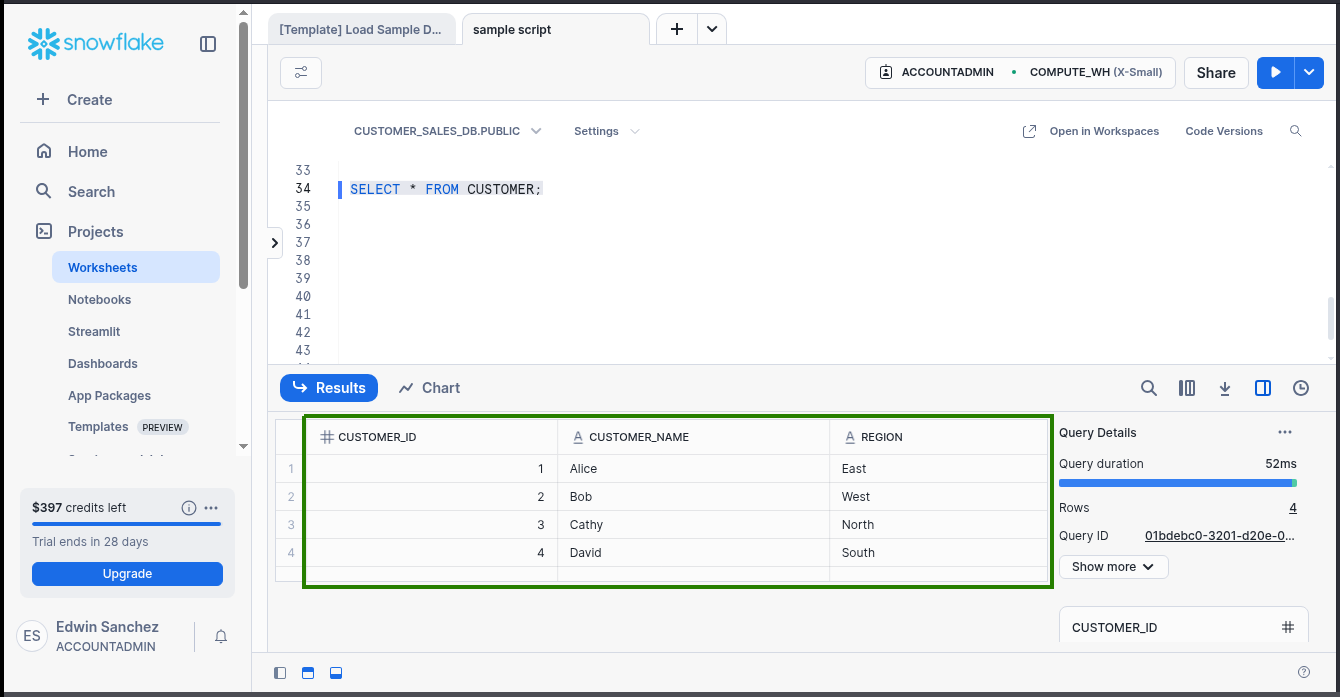Open notifications with the bell icon
Image resolution: width=1340 pixels, height=697 pixels.
pos(220,636)
